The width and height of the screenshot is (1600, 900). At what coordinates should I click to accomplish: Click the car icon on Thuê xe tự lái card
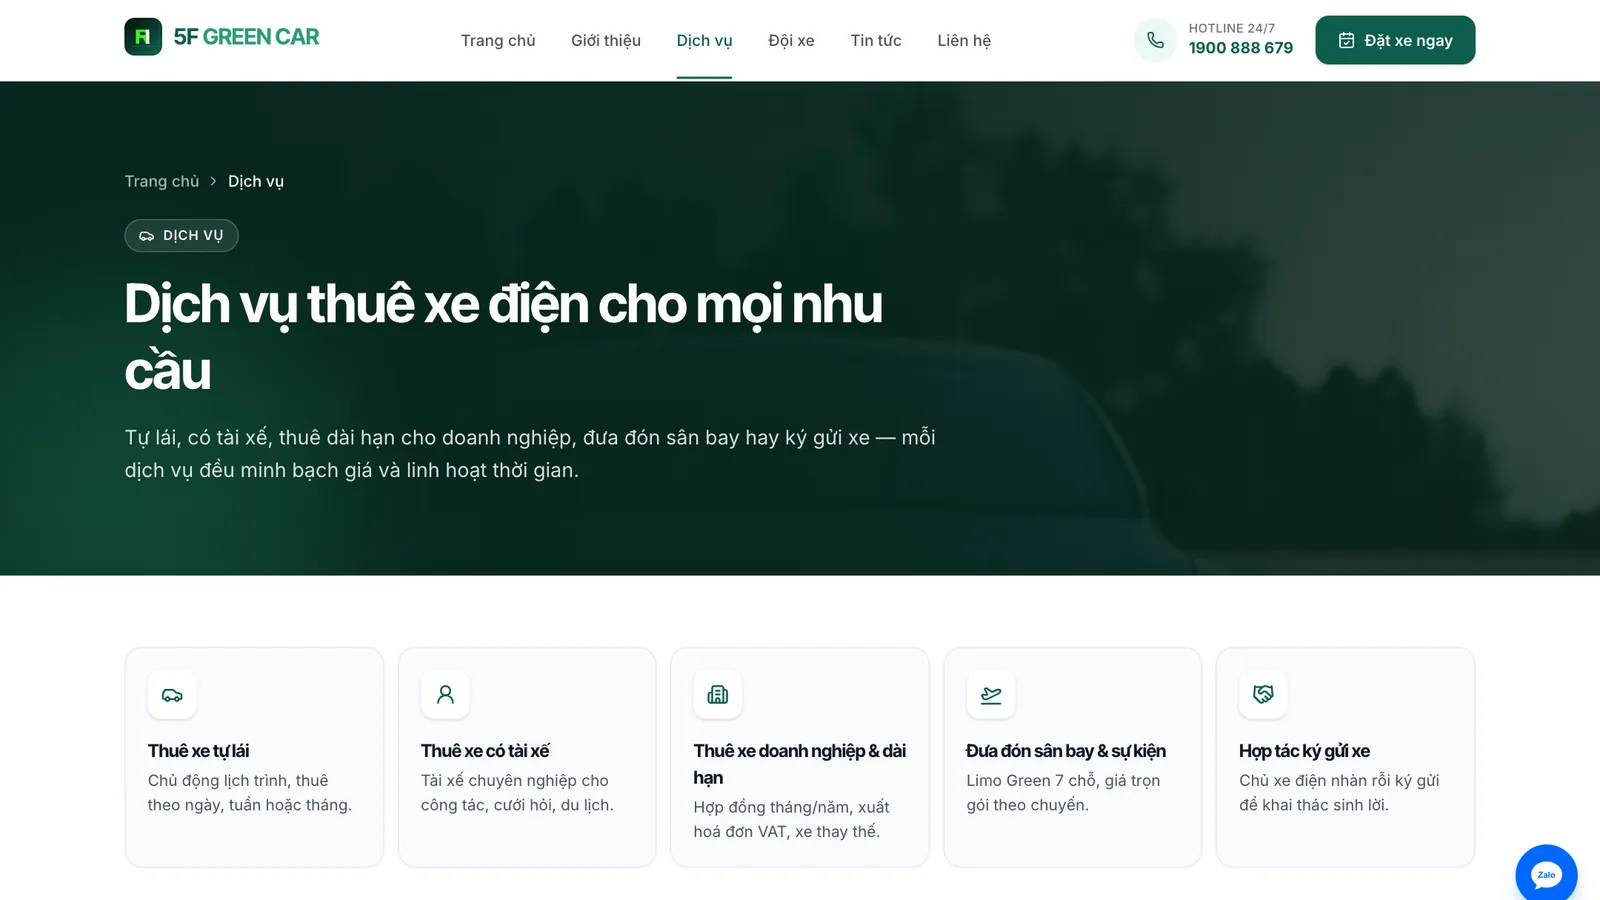pos(172,695)
